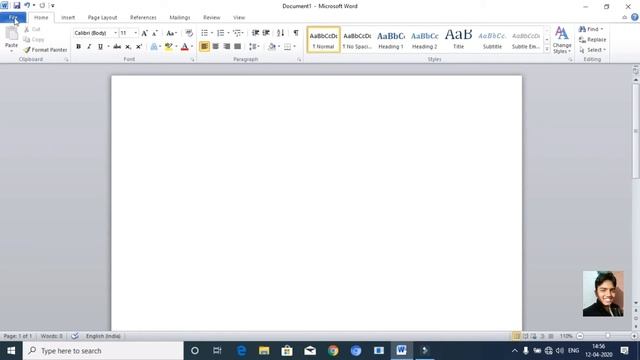Viewport: 640px width, 360px height.
Task: Open the Find dropdown arrow
Action: [x=602, y=29]
